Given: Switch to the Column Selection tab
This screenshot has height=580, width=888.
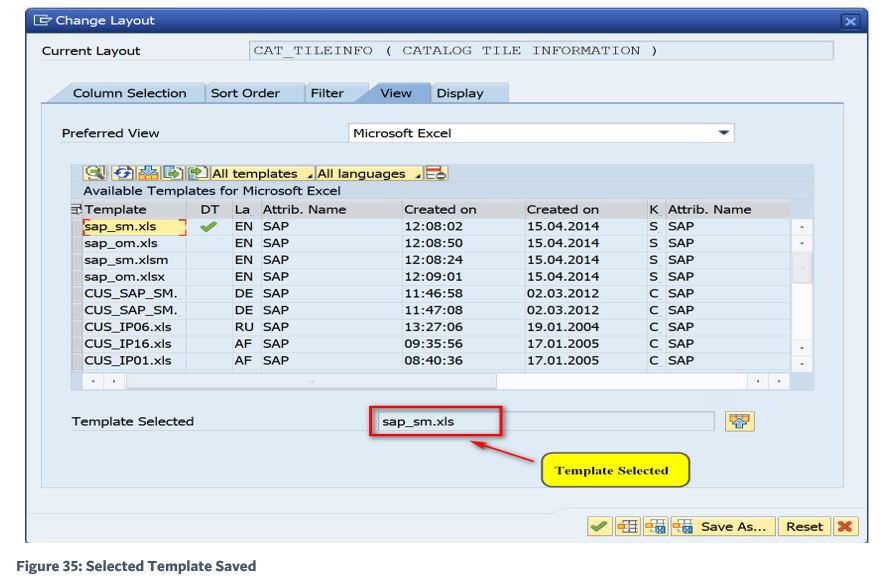Looking at the screenshot, I should 129,93.
